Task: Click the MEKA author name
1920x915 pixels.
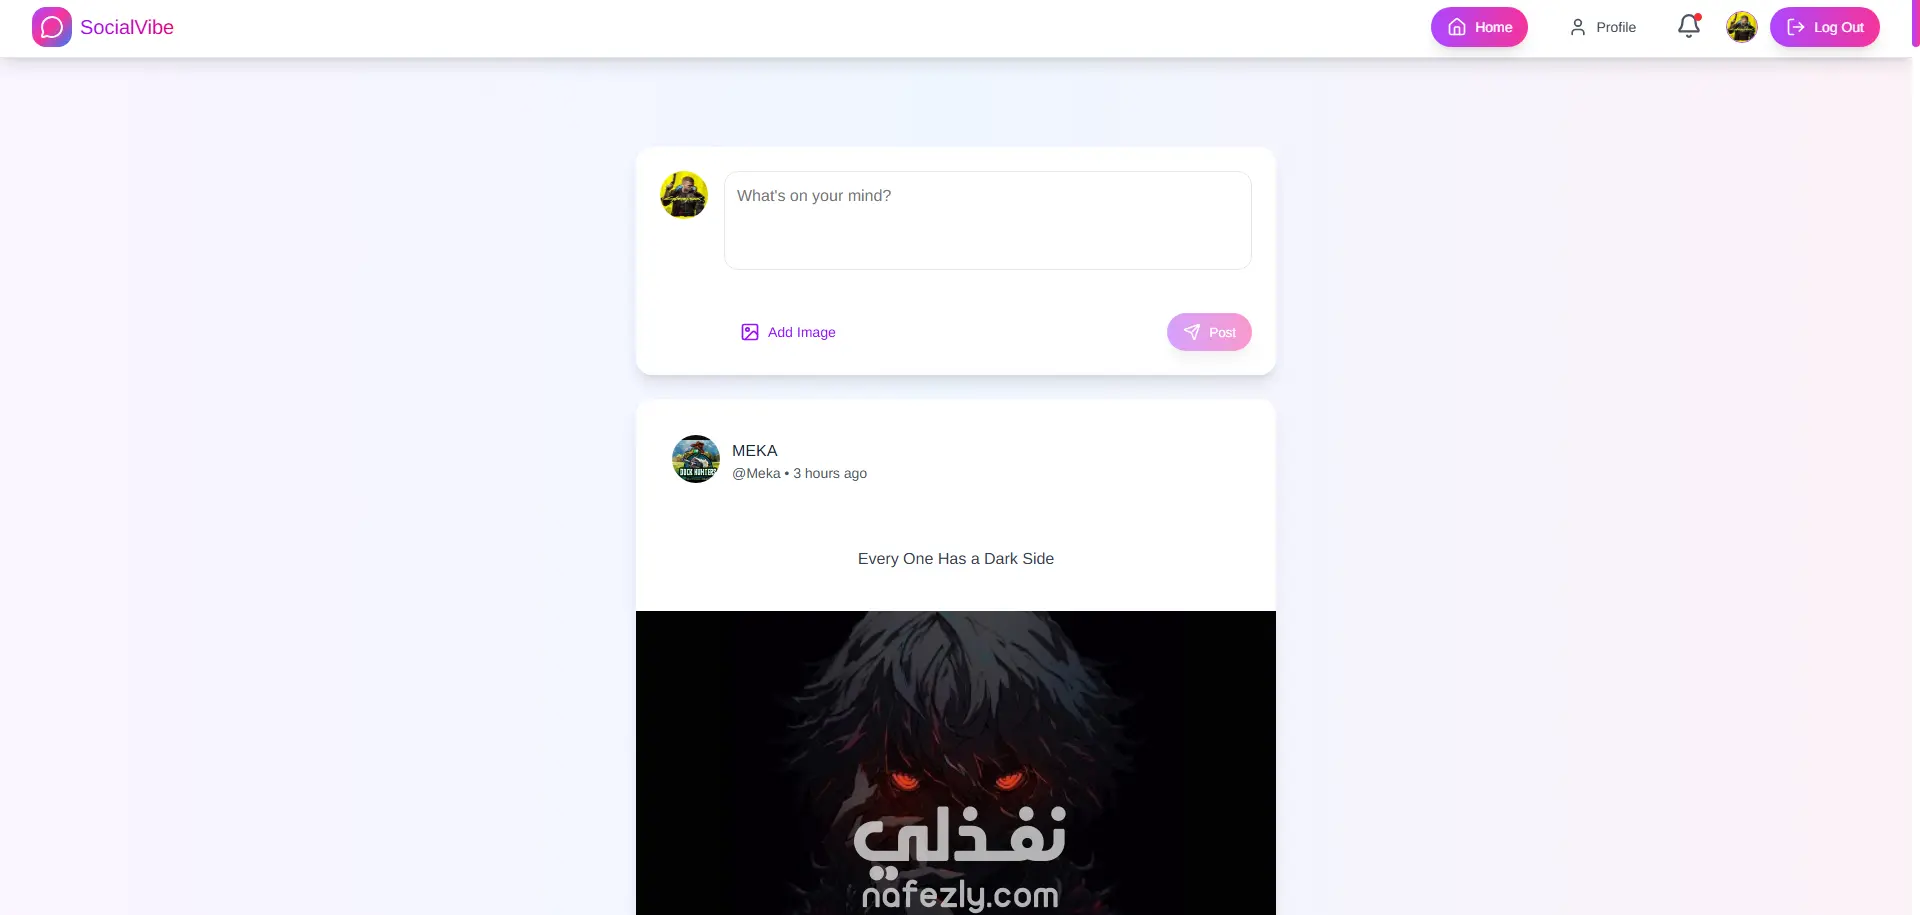Action: click(755, 451)
